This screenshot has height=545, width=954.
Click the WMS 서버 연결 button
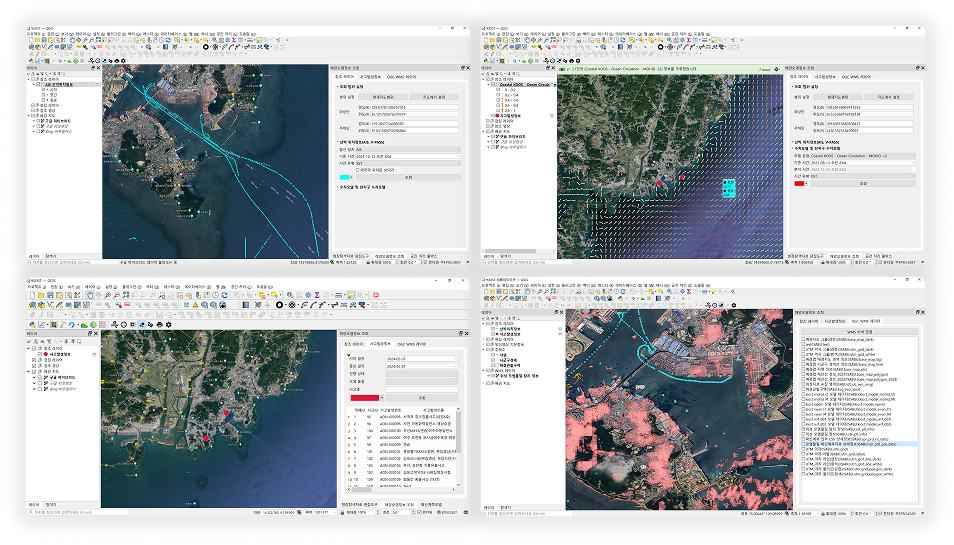click(857, 331)
